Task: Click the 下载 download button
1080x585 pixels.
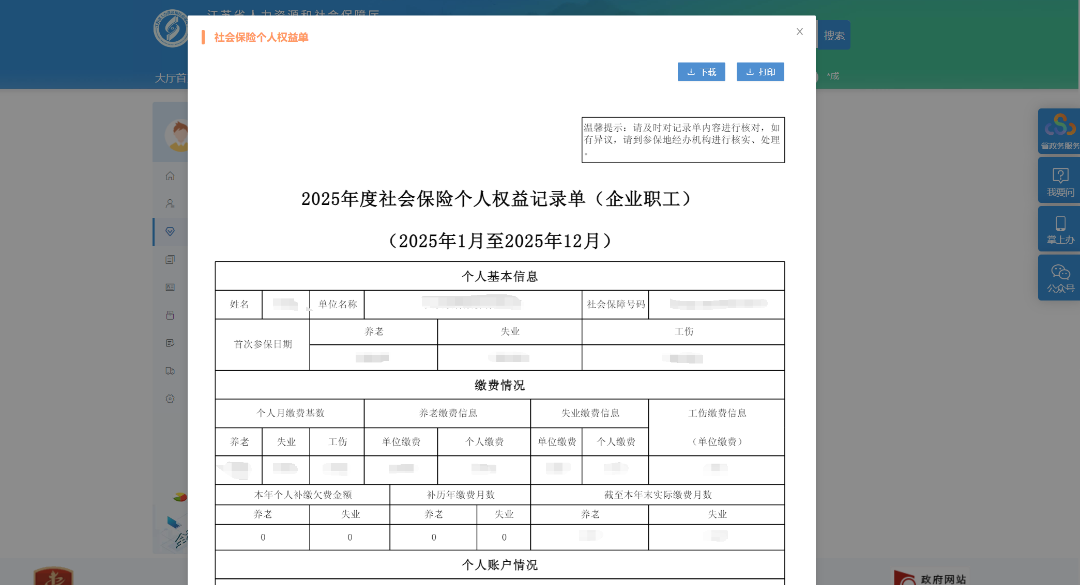Action: coord(701,71)
